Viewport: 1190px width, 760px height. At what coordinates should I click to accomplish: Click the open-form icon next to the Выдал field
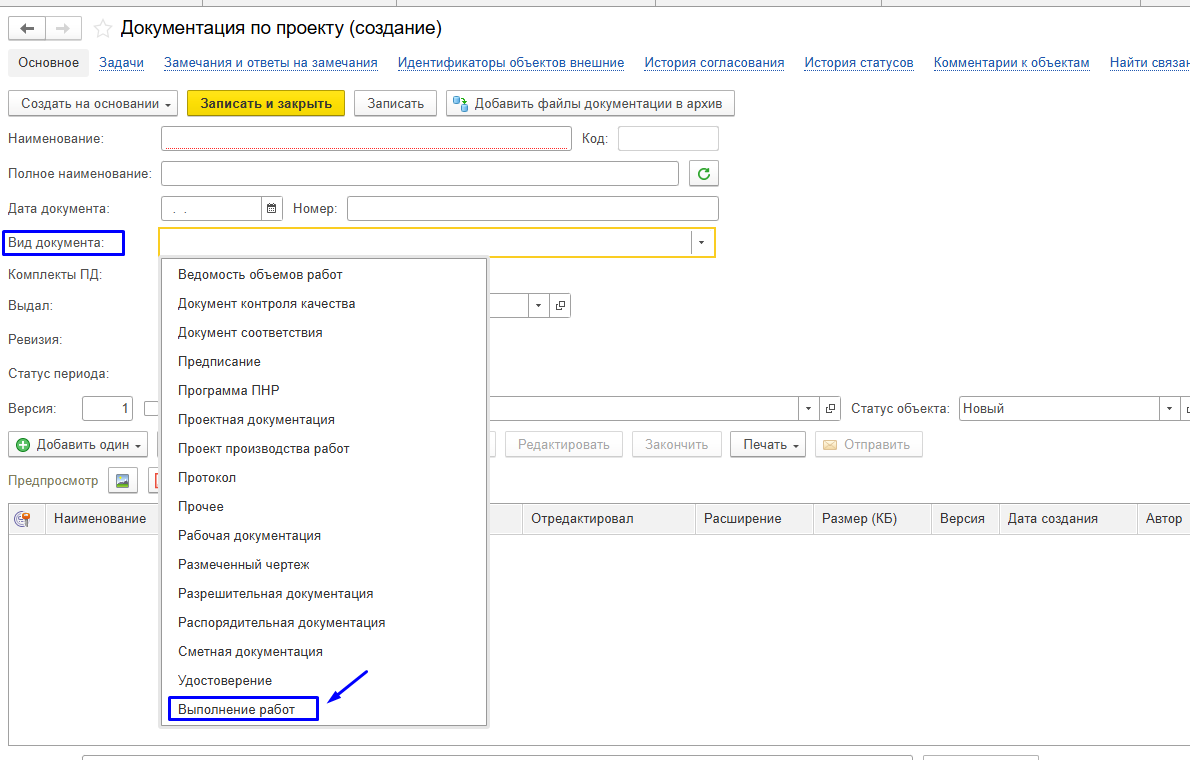click(x=561, y=305)
